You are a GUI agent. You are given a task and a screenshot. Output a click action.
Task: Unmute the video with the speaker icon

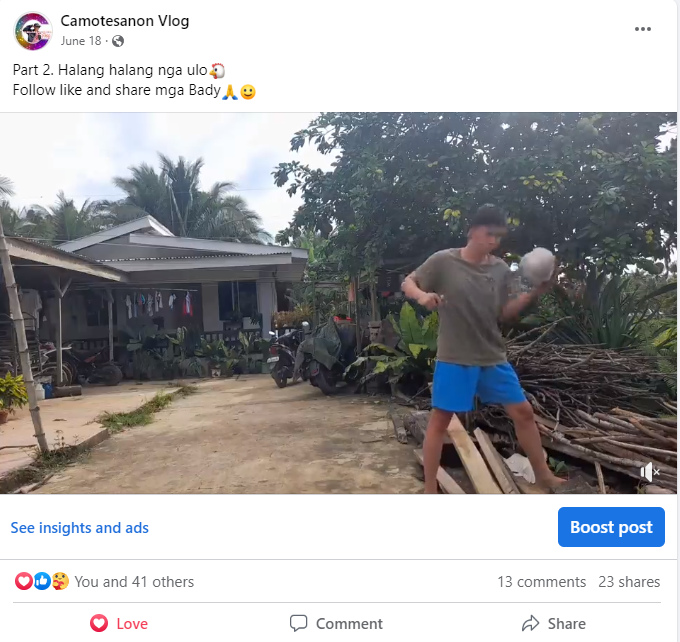point(650,472)
